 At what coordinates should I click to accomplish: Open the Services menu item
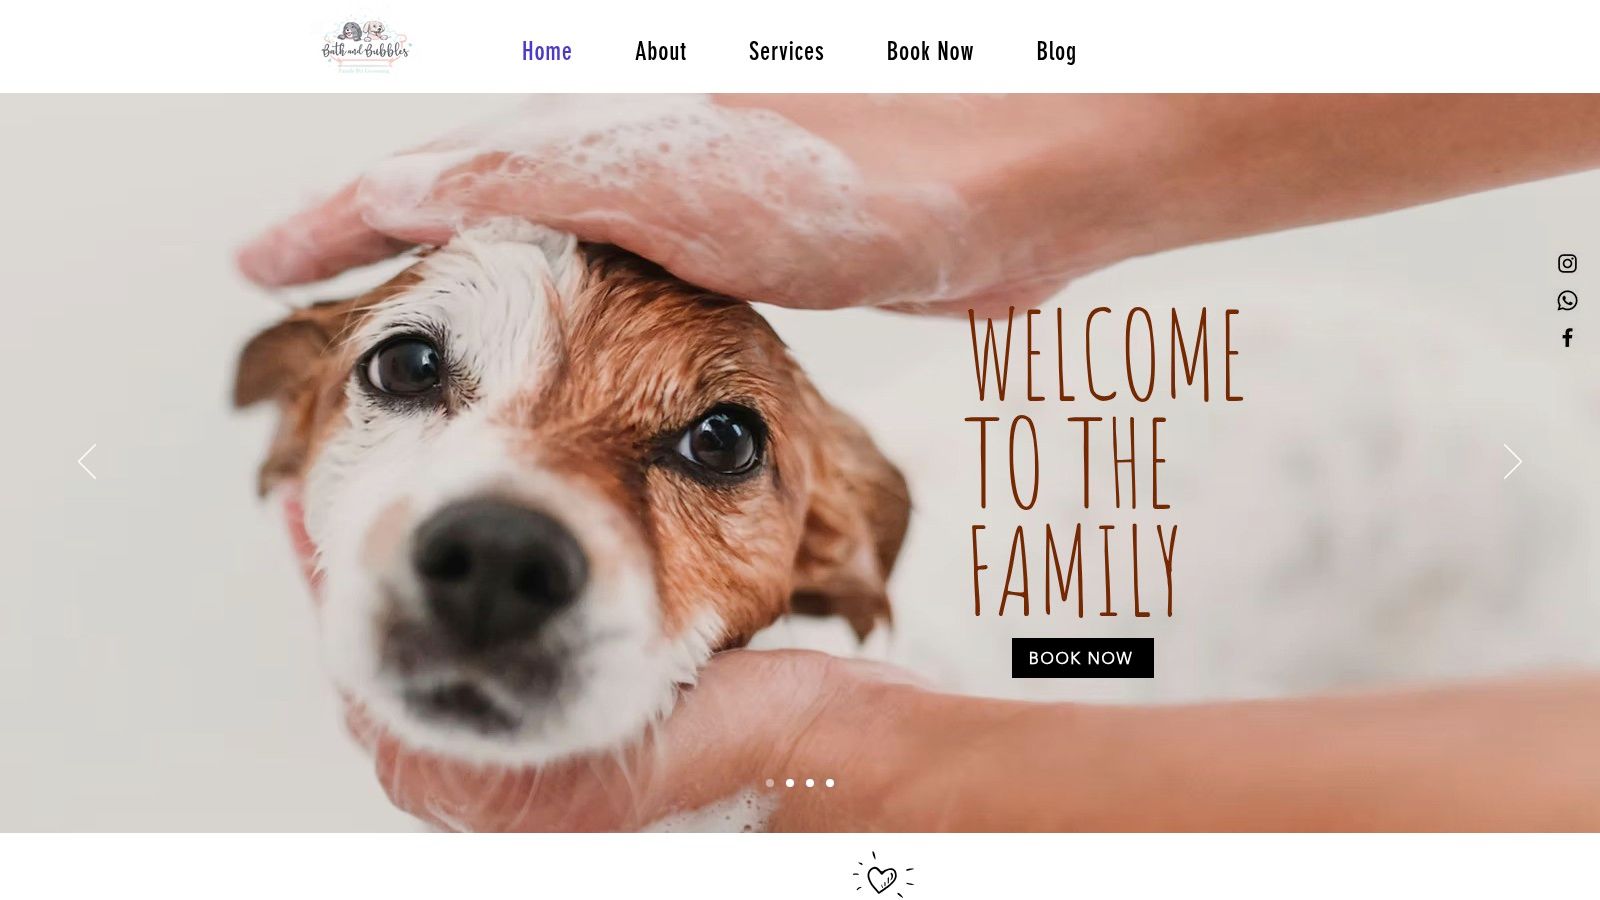786,51
